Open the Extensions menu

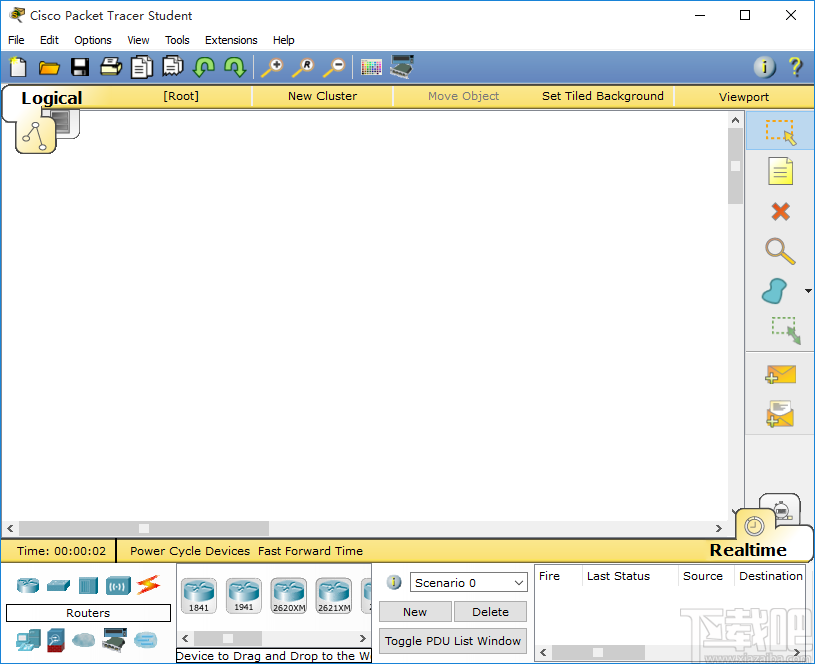(x=231, y=40)
